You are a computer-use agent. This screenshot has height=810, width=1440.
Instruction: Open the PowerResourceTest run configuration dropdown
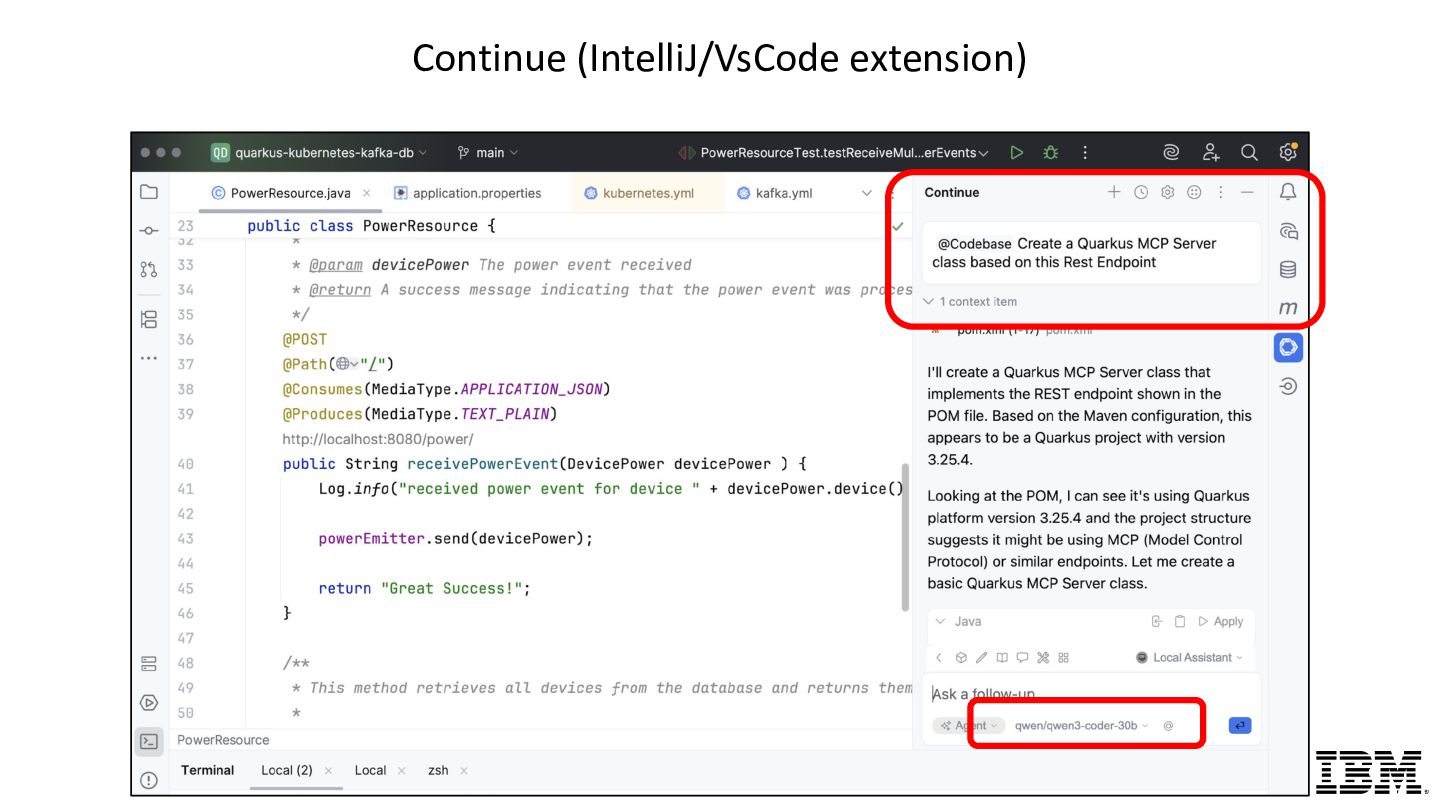click(x=834, y=153)
